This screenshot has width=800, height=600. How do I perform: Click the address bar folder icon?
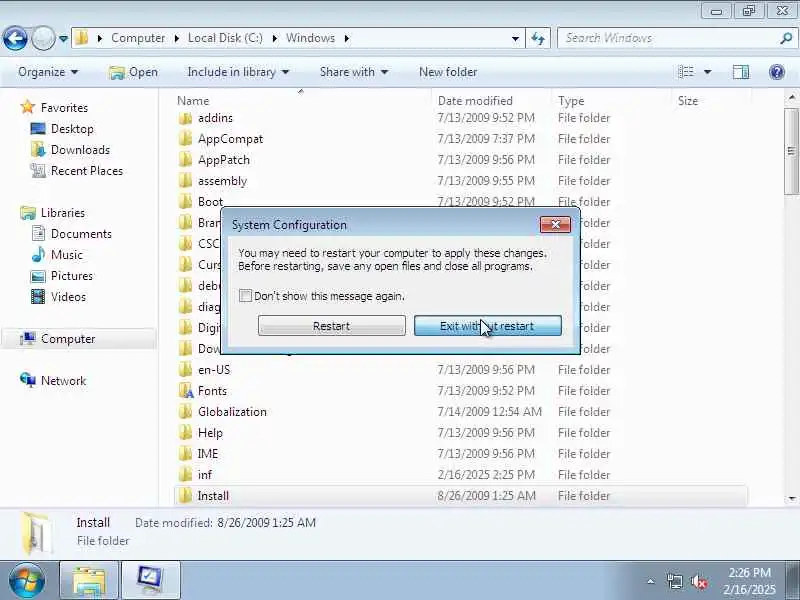coord(82,38)
